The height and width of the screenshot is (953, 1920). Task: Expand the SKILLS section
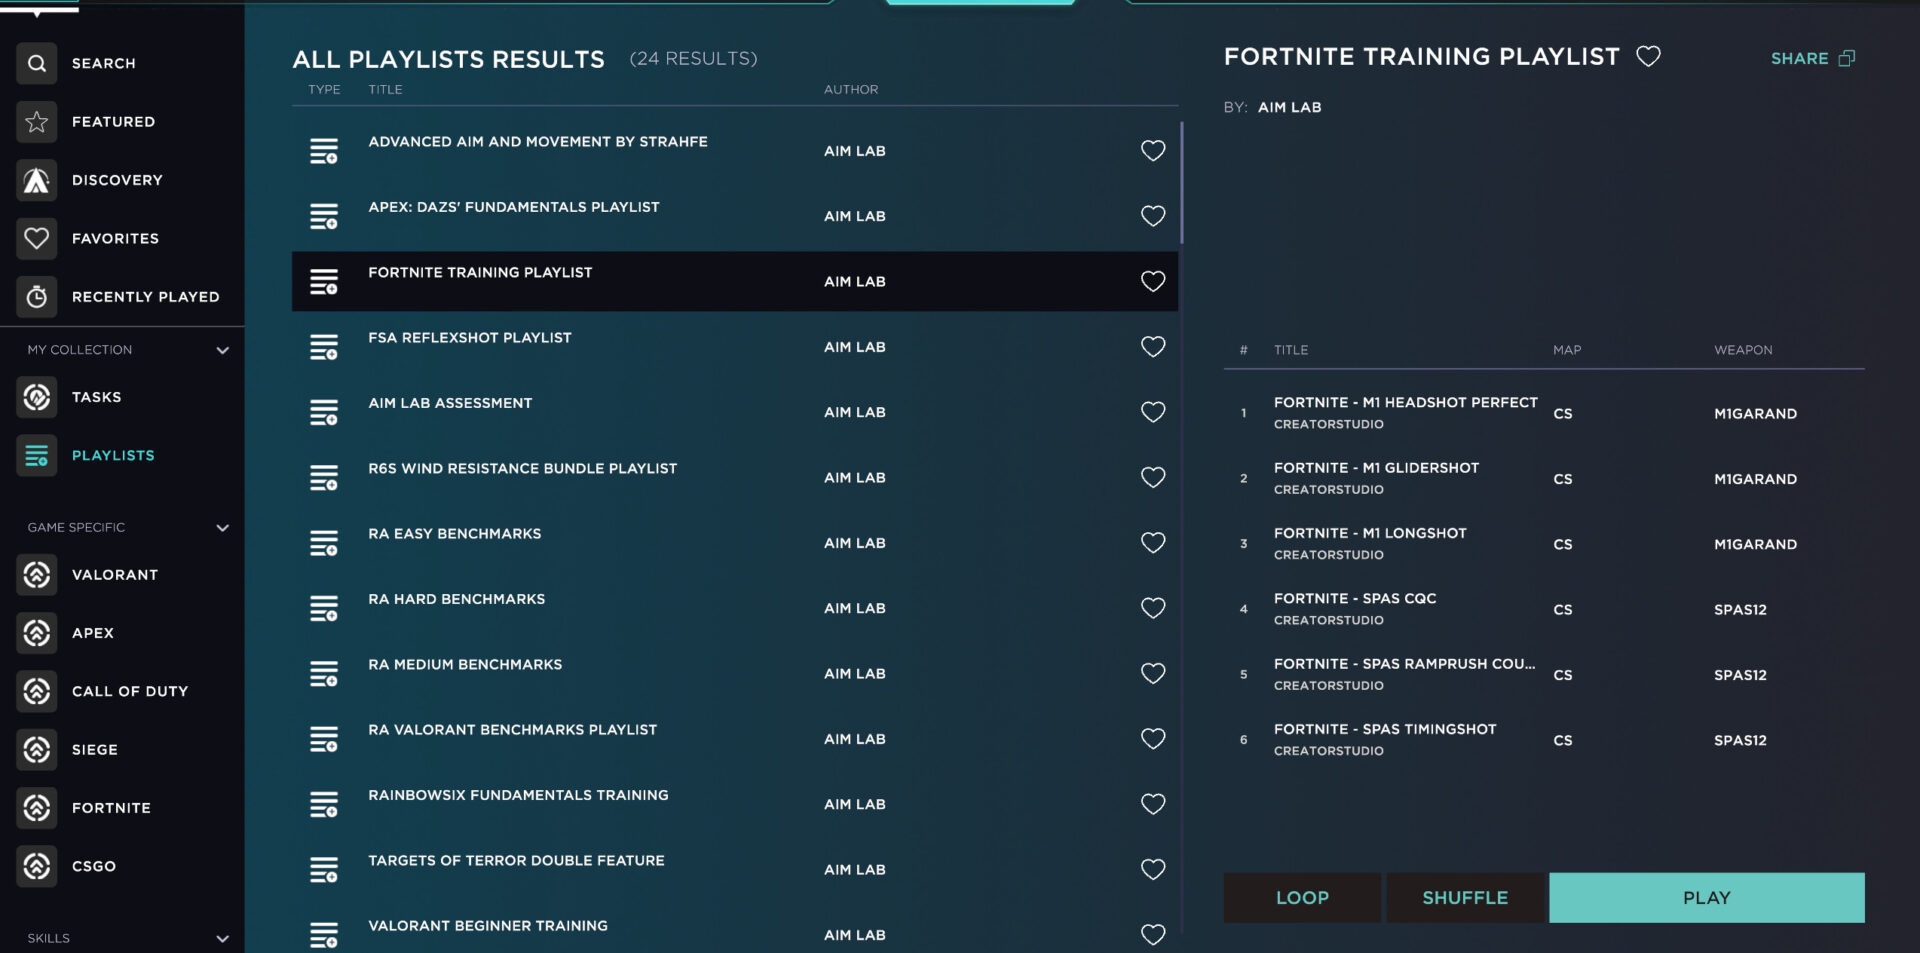(x=222, y=938)
